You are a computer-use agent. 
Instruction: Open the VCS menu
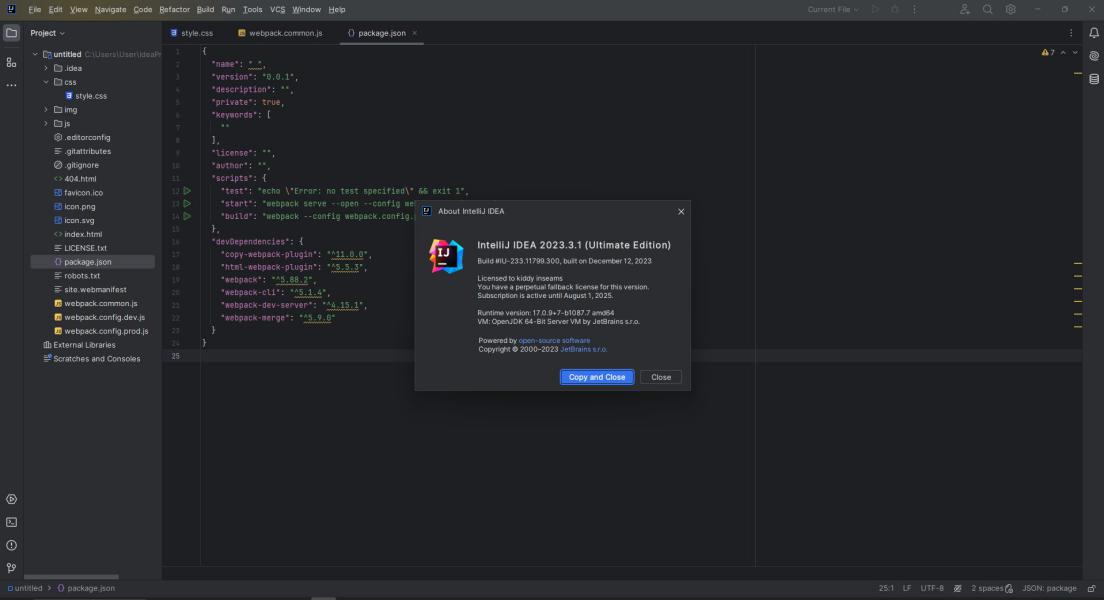click(277, 10)
